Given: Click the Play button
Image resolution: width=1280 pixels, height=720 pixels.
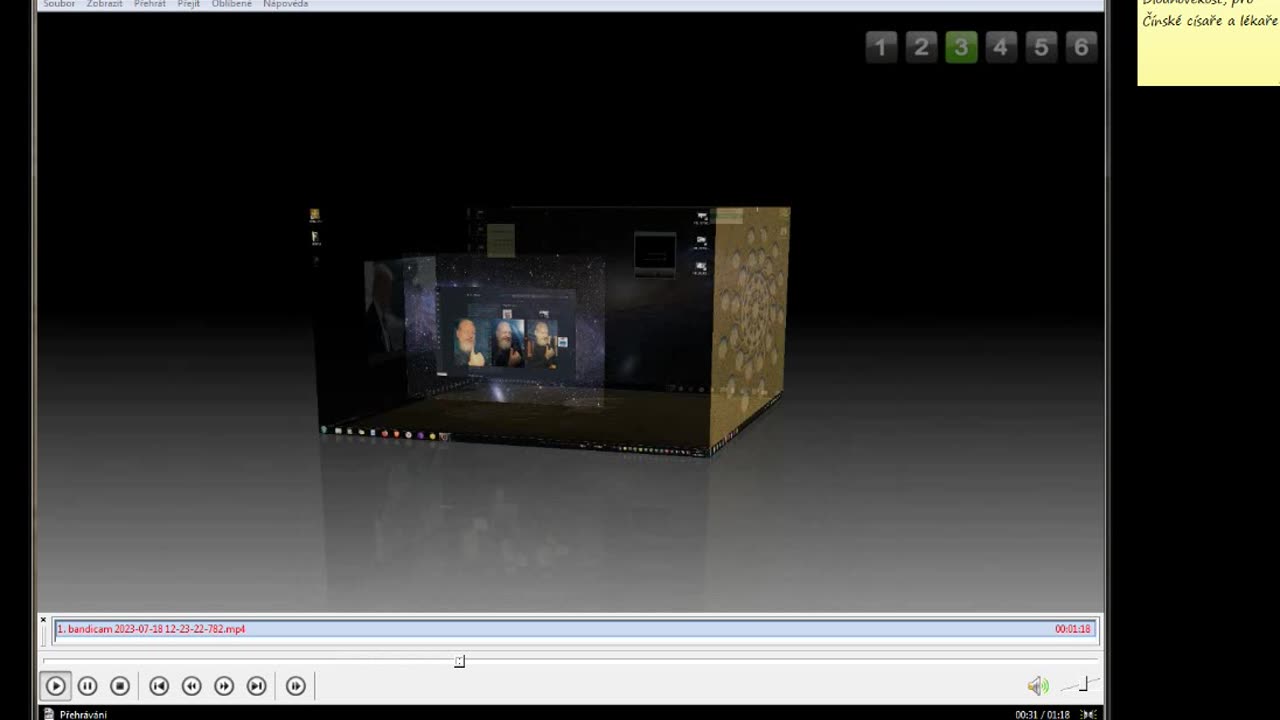Looking at the screenshot, I should tap(55, 686).
